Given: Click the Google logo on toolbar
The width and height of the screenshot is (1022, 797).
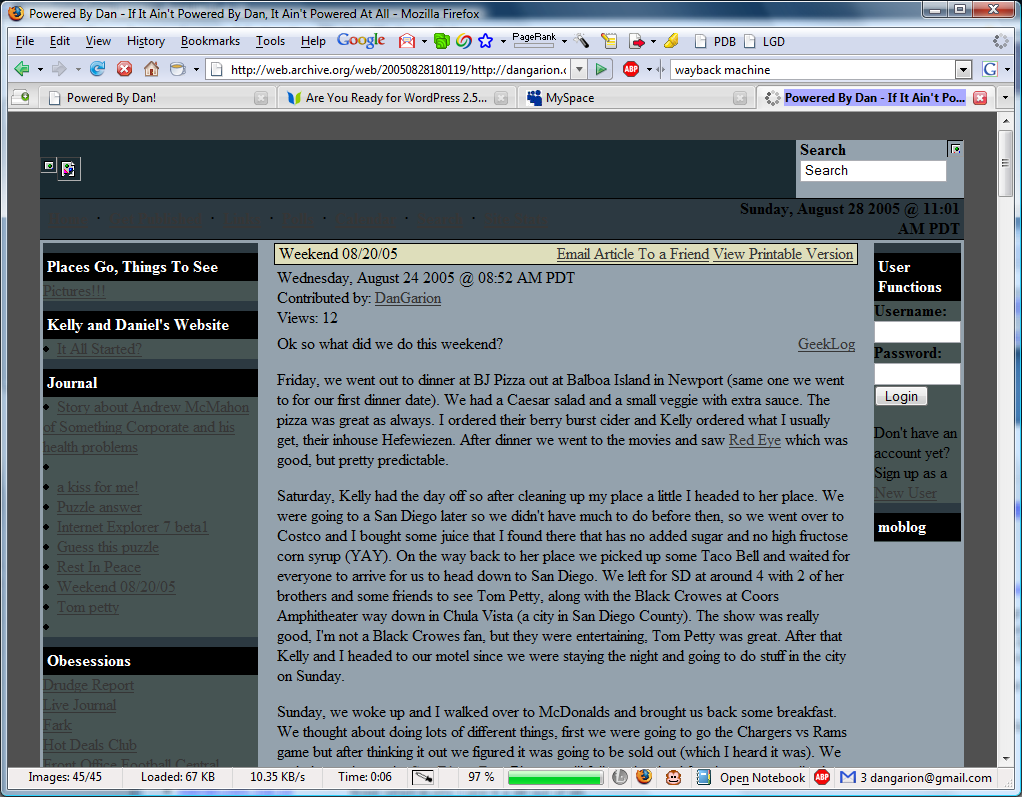Looking at the screenshot, I should tap(361, 41).
